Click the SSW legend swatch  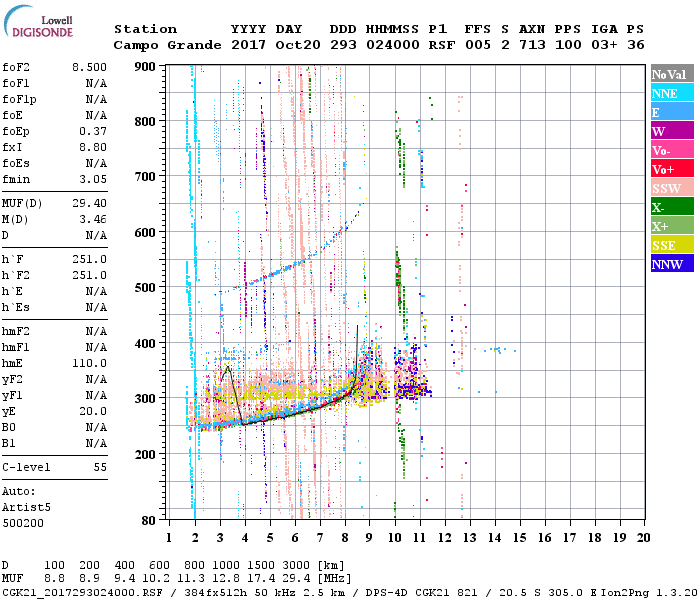[668, 188]
